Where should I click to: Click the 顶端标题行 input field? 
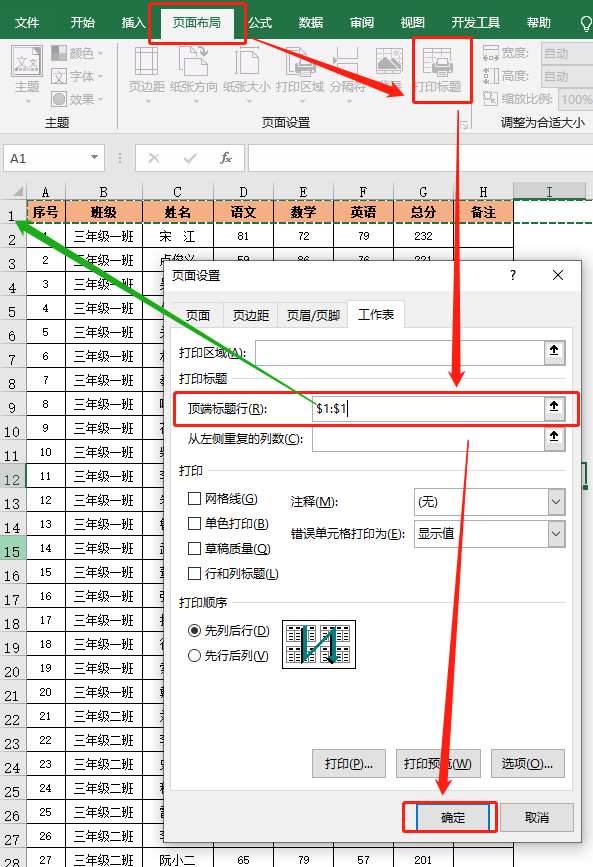point(428,409)
